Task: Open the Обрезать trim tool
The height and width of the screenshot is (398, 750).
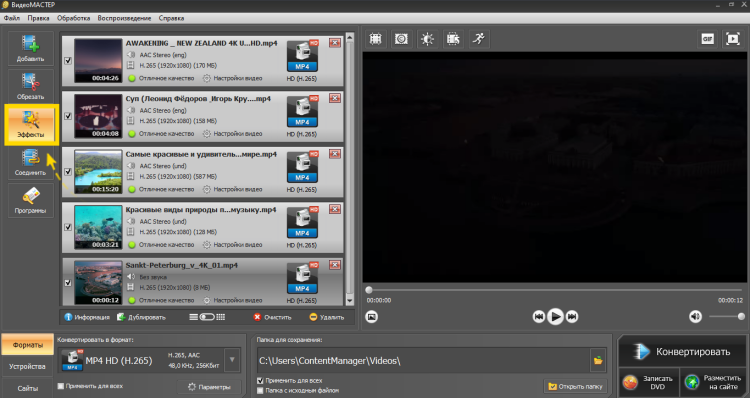Action: click(31, 86)
